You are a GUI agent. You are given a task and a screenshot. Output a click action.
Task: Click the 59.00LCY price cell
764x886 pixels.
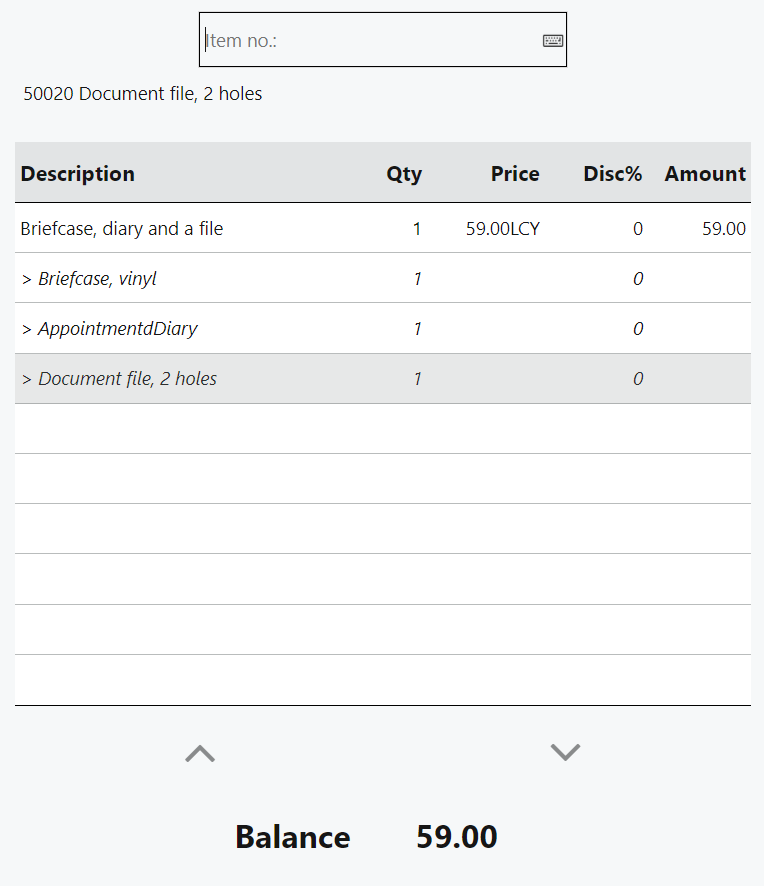[502, 229]
